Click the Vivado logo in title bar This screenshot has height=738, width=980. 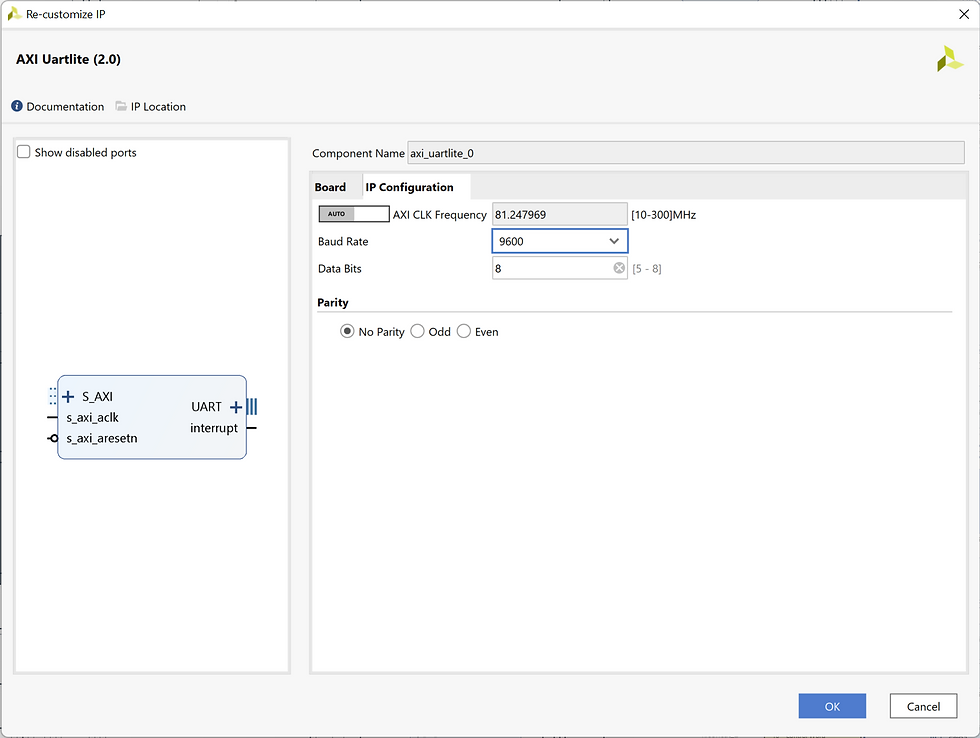(14, 14)
